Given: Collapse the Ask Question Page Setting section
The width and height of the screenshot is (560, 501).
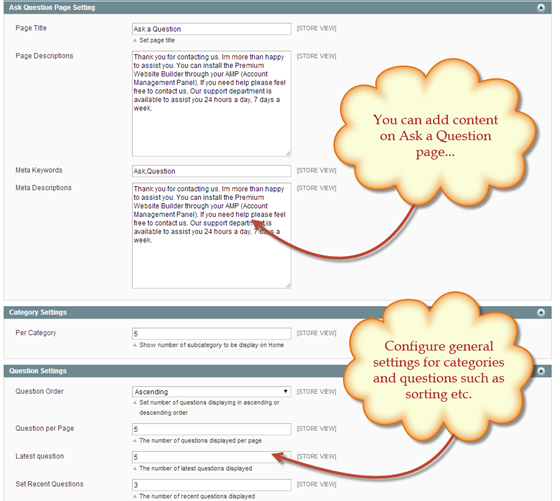Looking at the screenshot, I should [x=541, y=7].
